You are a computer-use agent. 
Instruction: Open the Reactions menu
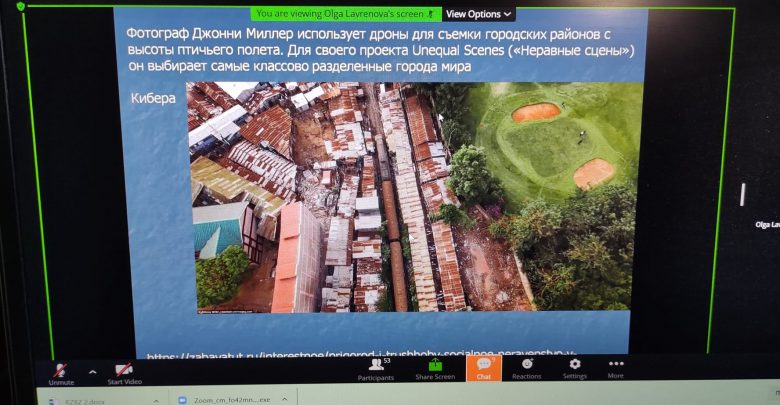(526, 369)
